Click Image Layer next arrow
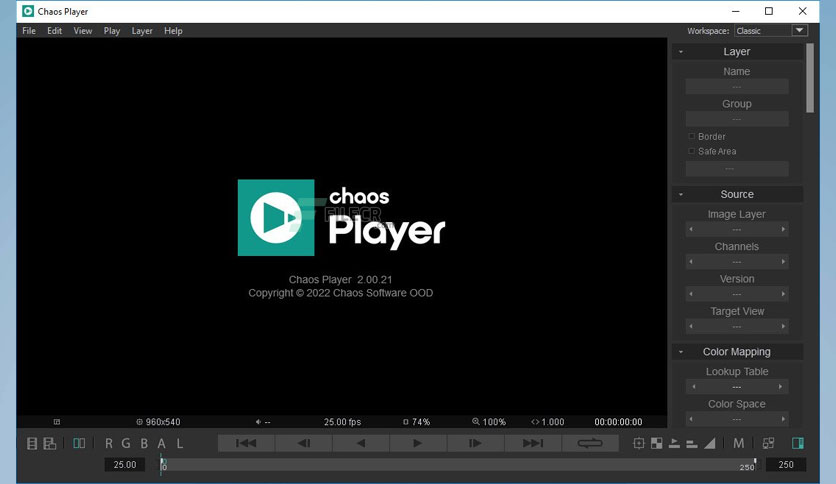This screenshot has width=836, height=484. coord(783,229)
